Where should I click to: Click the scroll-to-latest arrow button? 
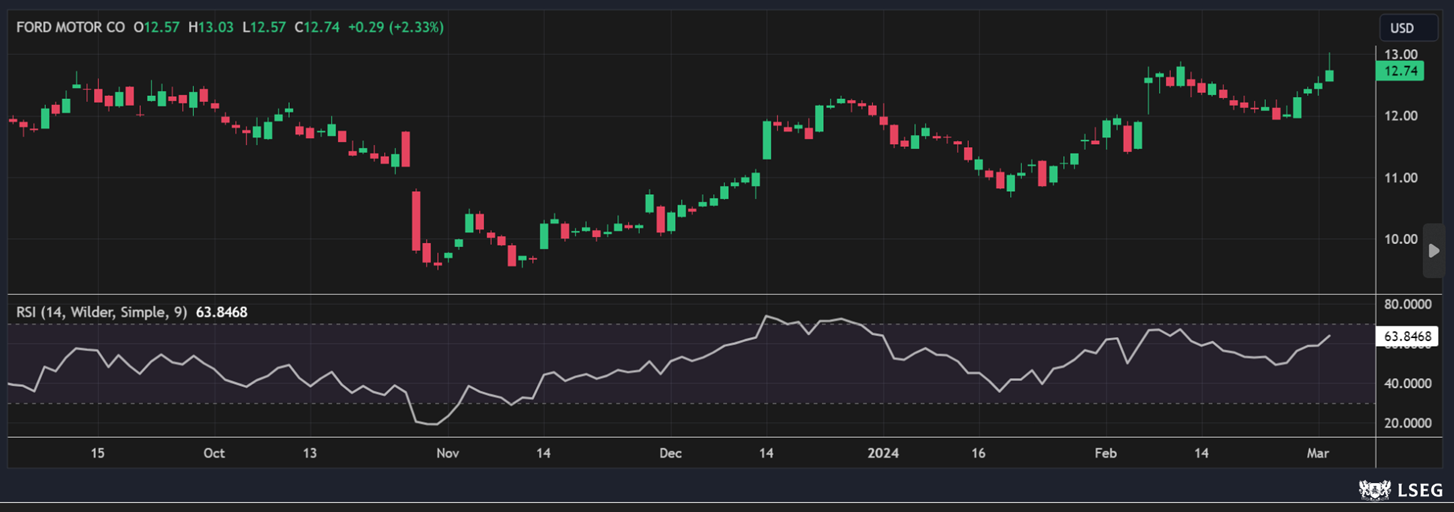1433,251
